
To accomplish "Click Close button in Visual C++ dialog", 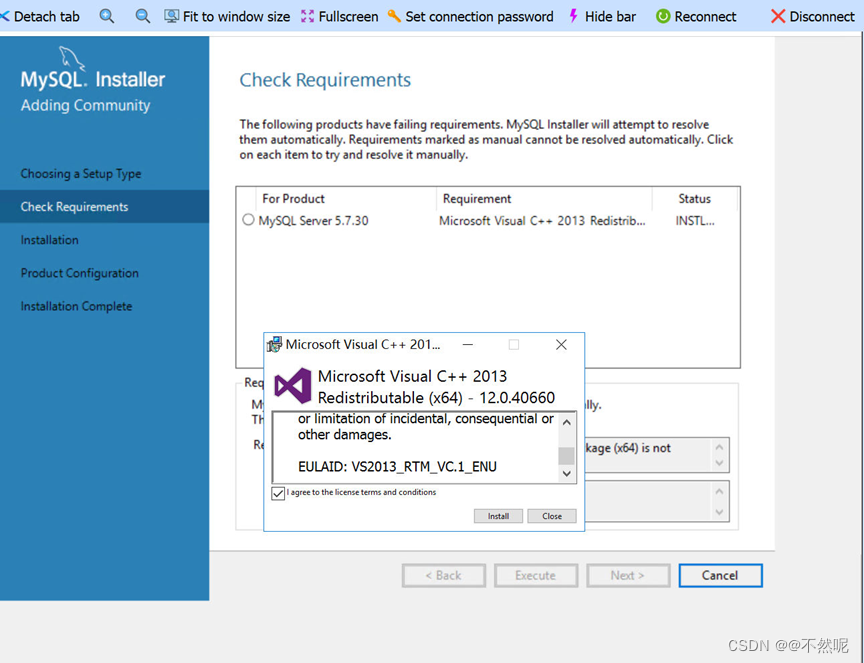I will coord(552,516).
